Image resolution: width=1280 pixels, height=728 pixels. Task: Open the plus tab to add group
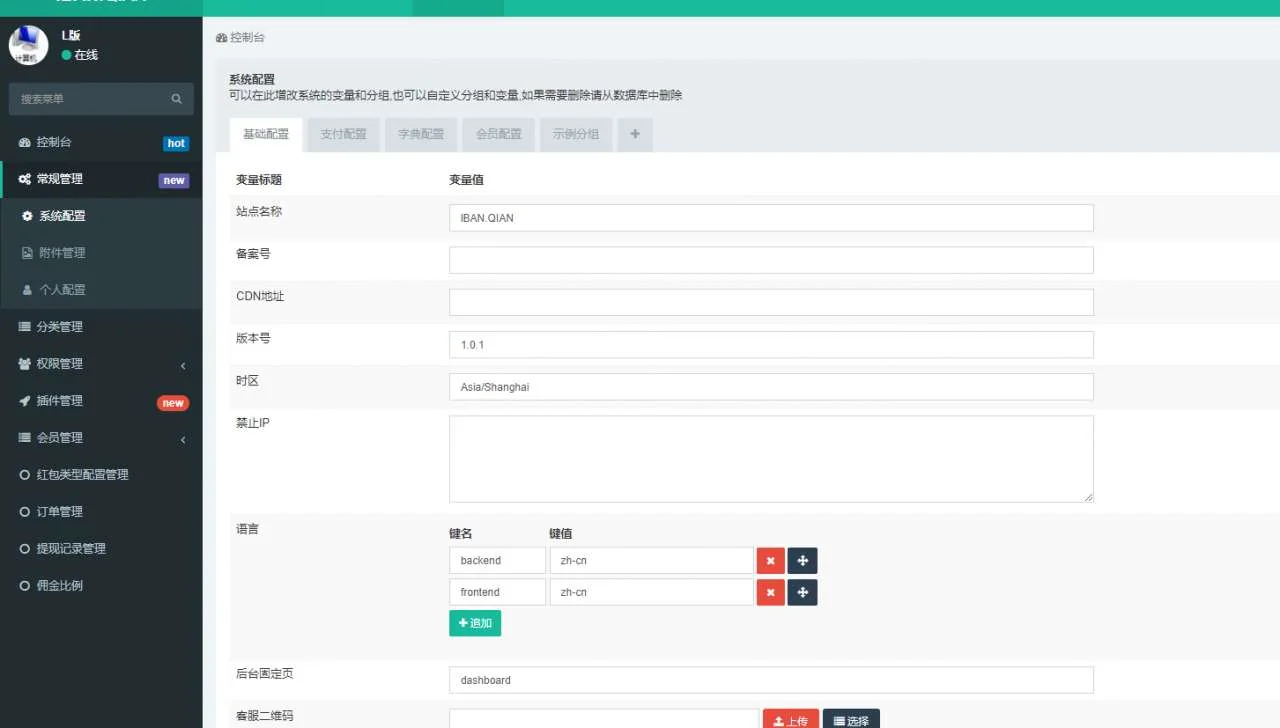click(x=635, y=134)
